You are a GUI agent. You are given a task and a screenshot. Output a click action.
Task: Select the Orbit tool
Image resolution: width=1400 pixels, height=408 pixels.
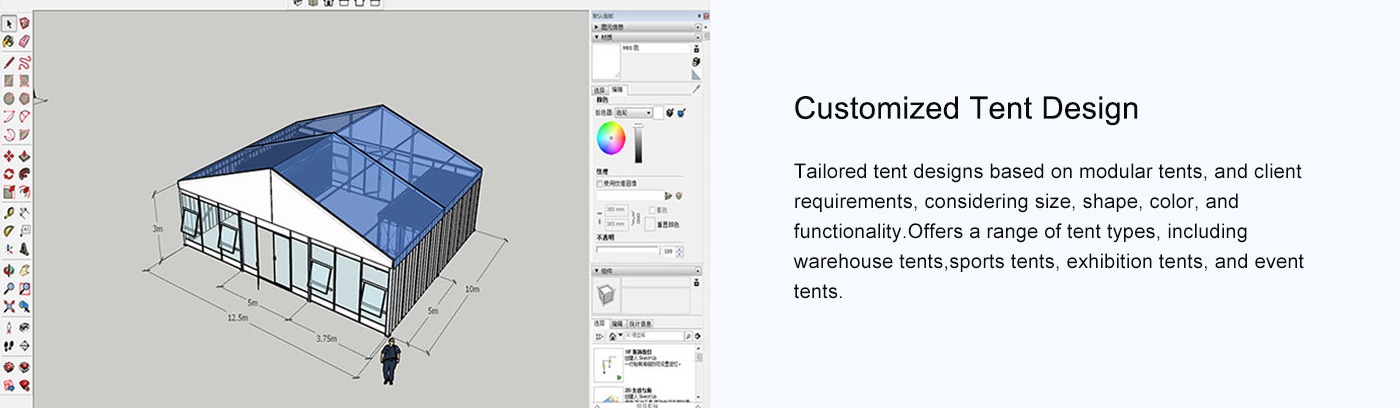click(x=9, y=269)
